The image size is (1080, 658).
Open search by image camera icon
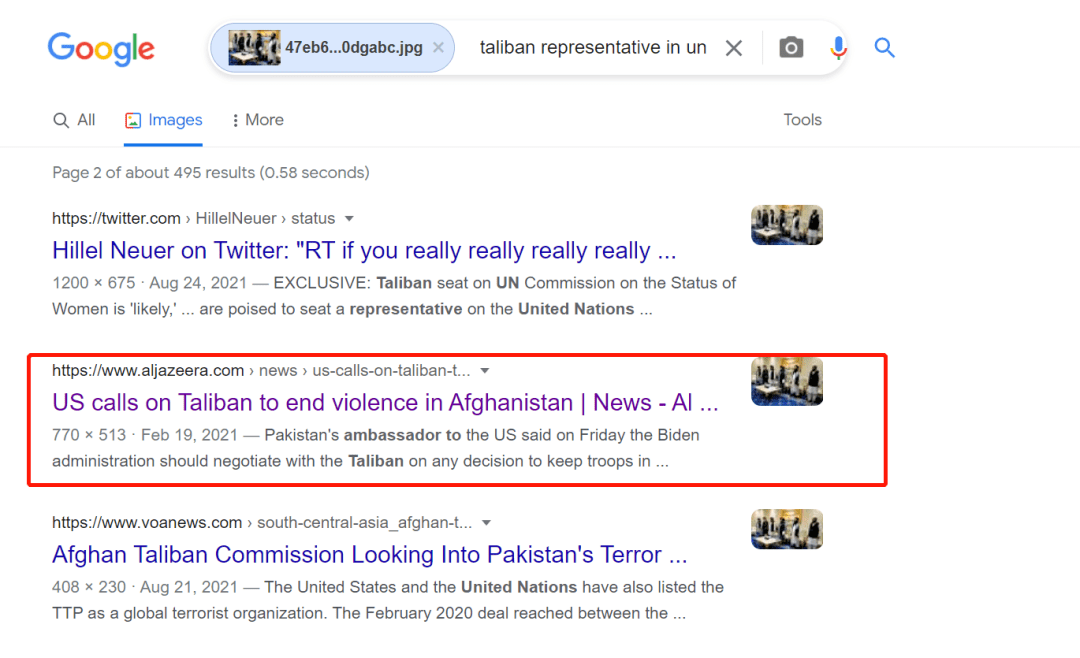[791, 48]
